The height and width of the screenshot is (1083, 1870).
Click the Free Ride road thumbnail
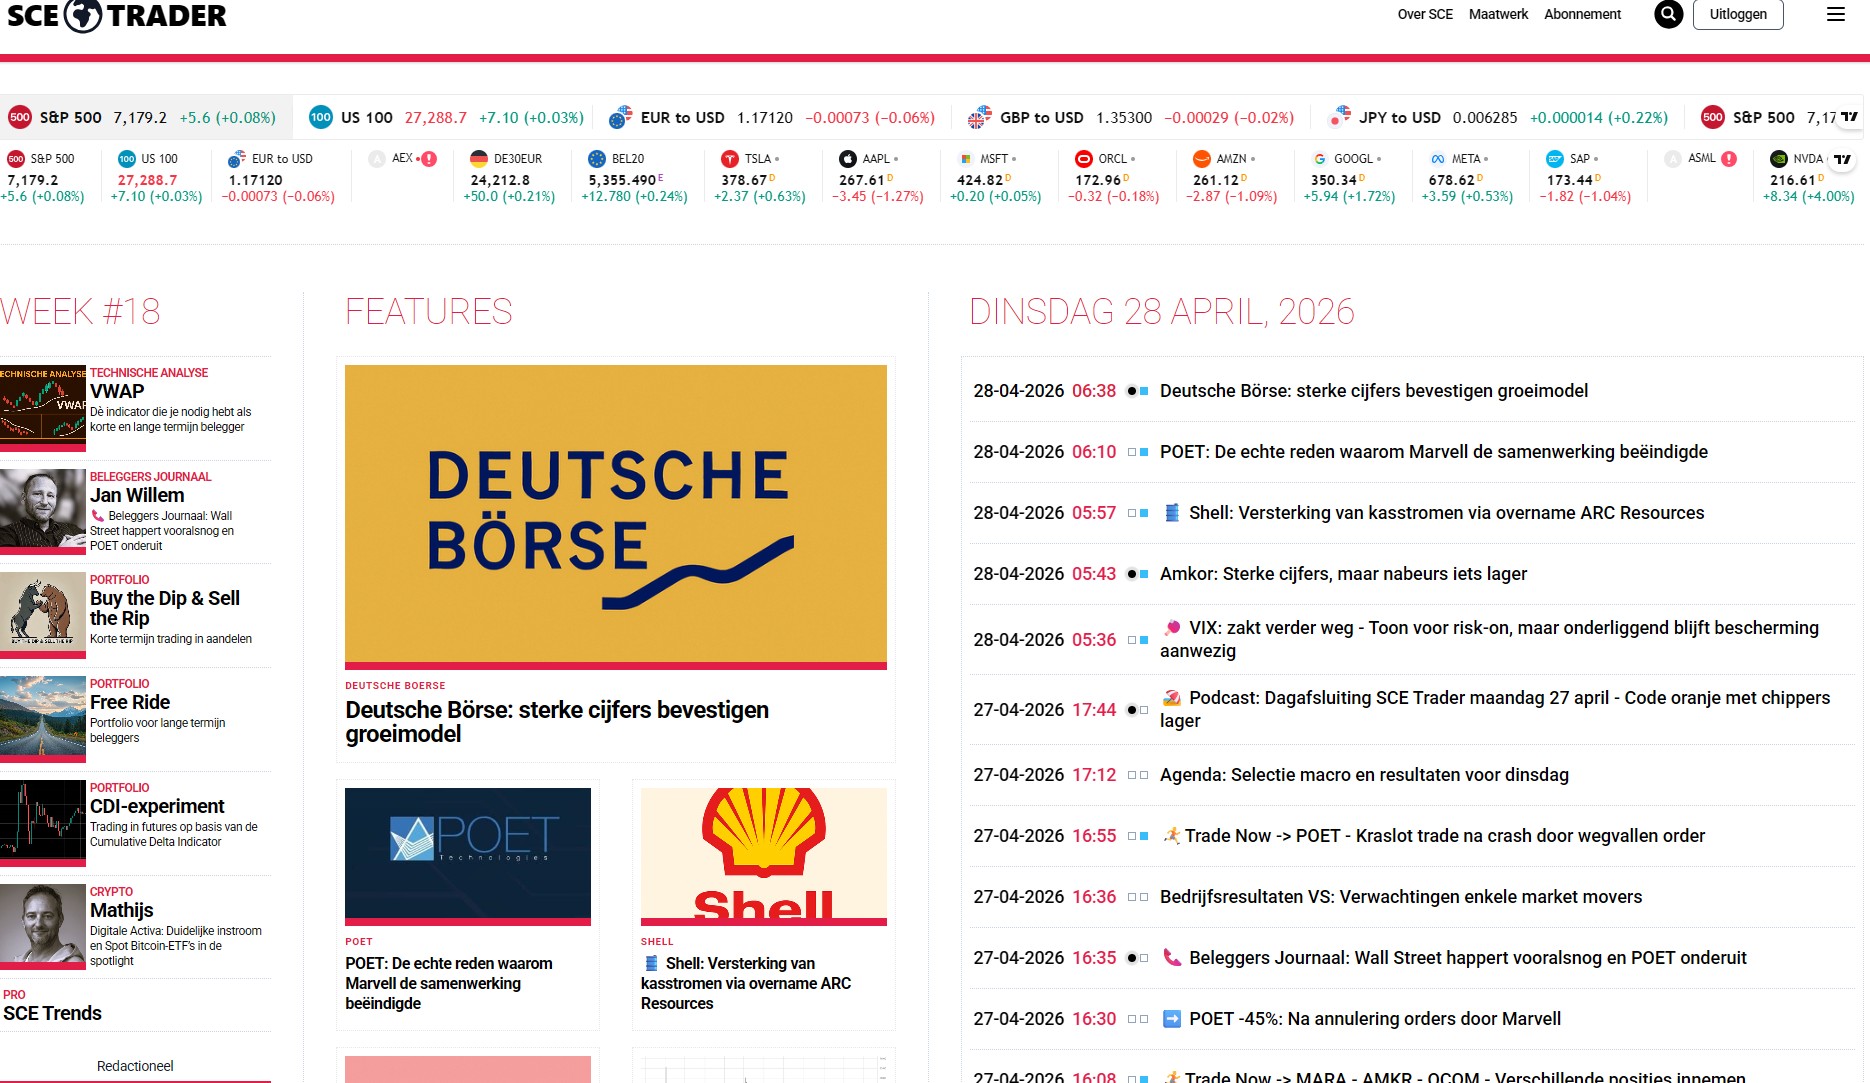pos(43,719)
